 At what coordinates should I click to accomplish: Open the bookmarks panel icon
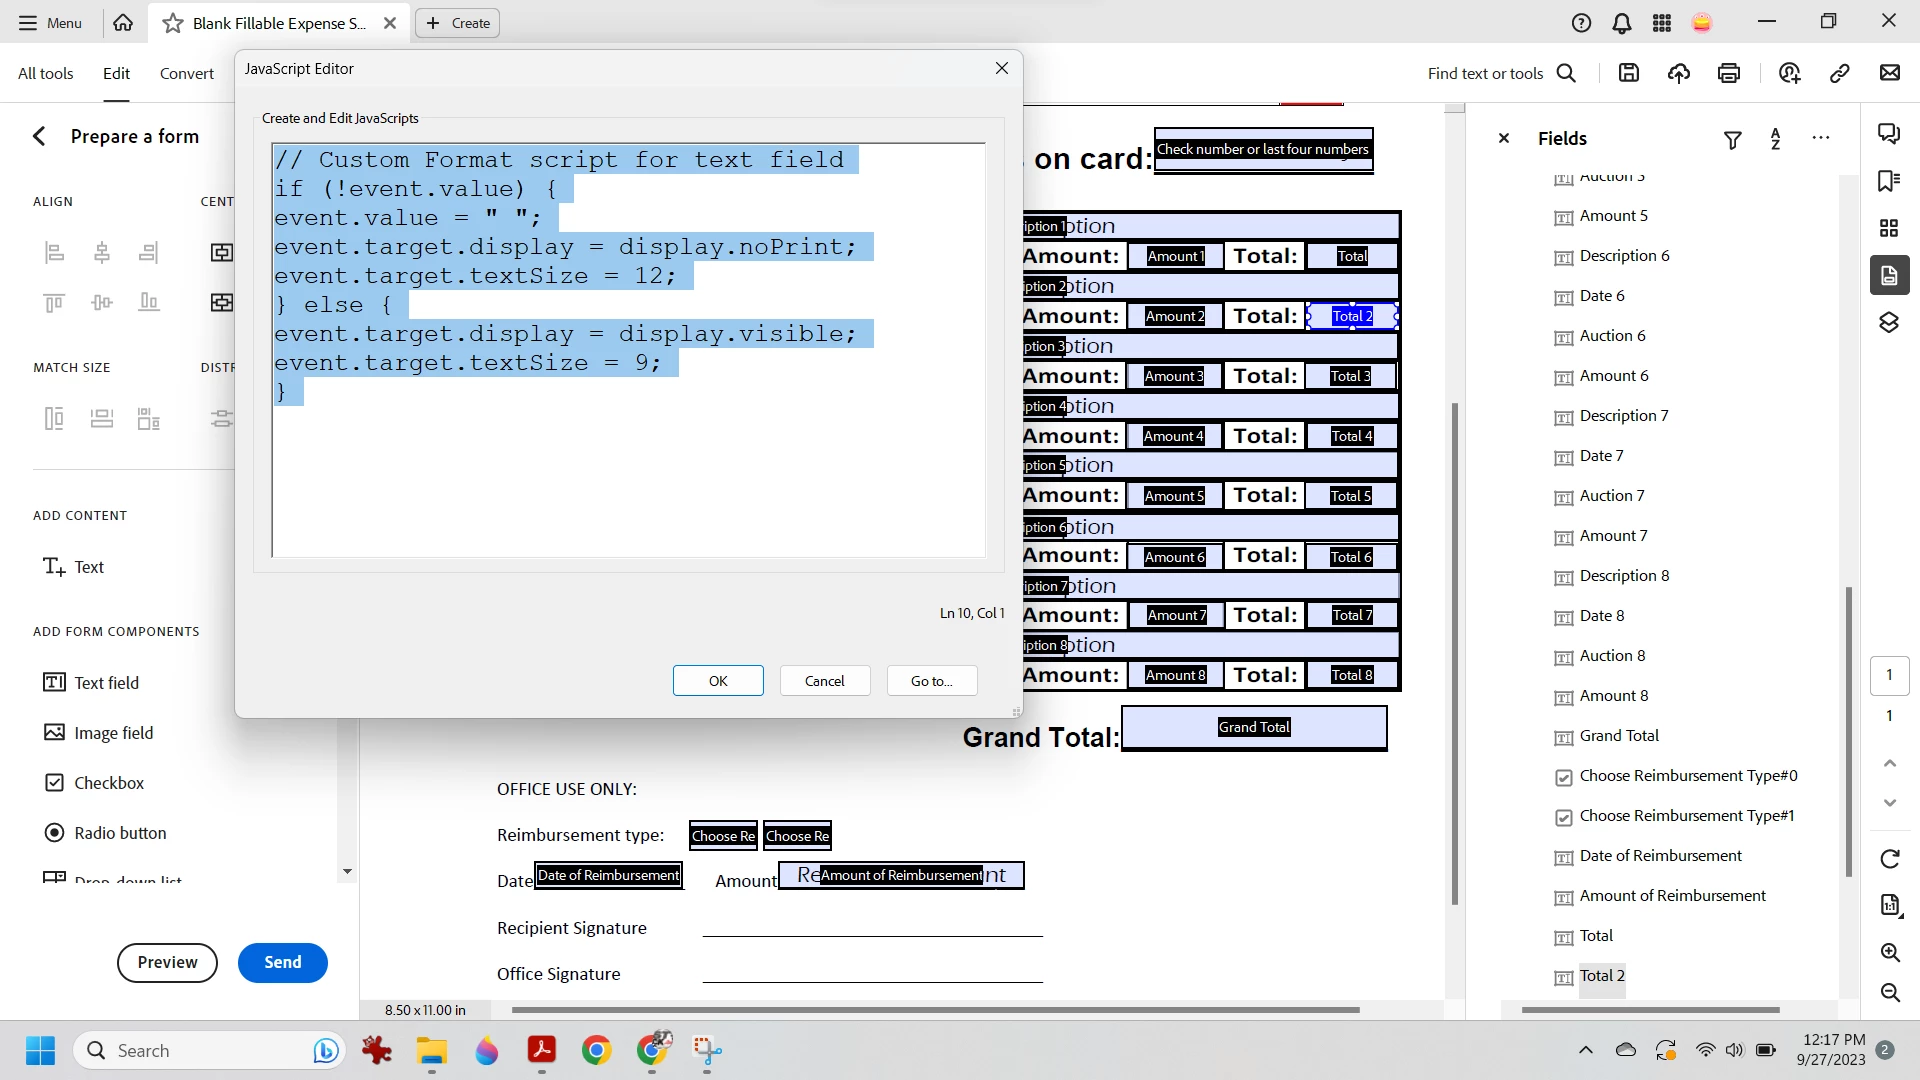pos(1889,181)
